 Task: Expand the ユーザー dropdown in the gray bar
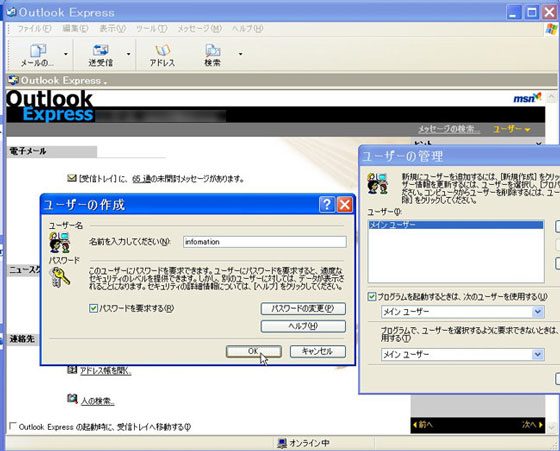(512, 129)
